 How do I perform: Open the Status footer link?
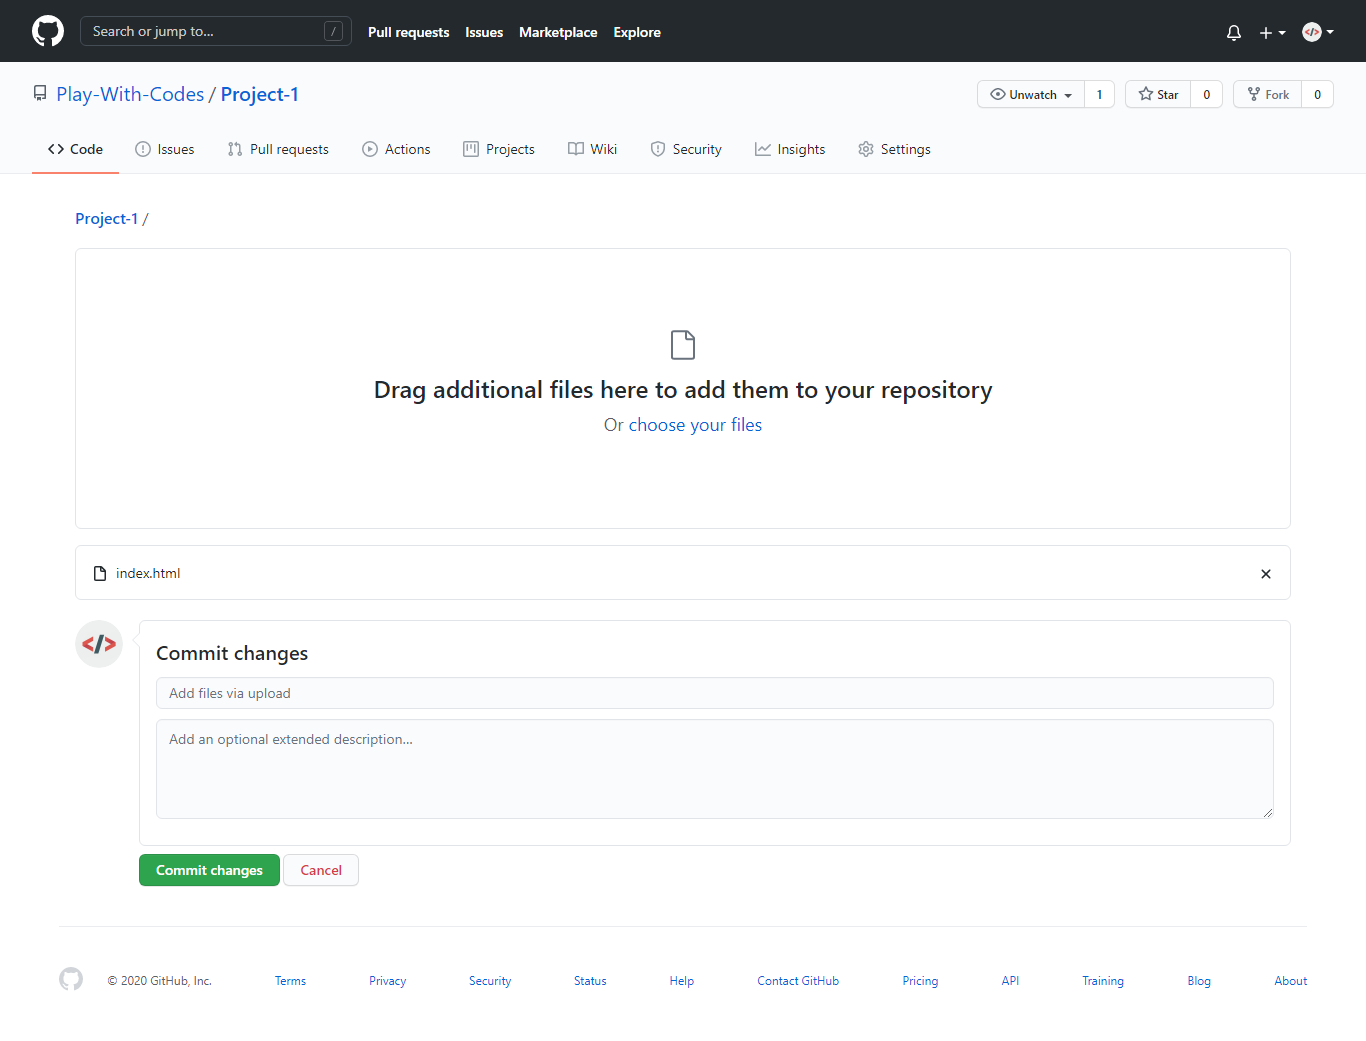590,981
